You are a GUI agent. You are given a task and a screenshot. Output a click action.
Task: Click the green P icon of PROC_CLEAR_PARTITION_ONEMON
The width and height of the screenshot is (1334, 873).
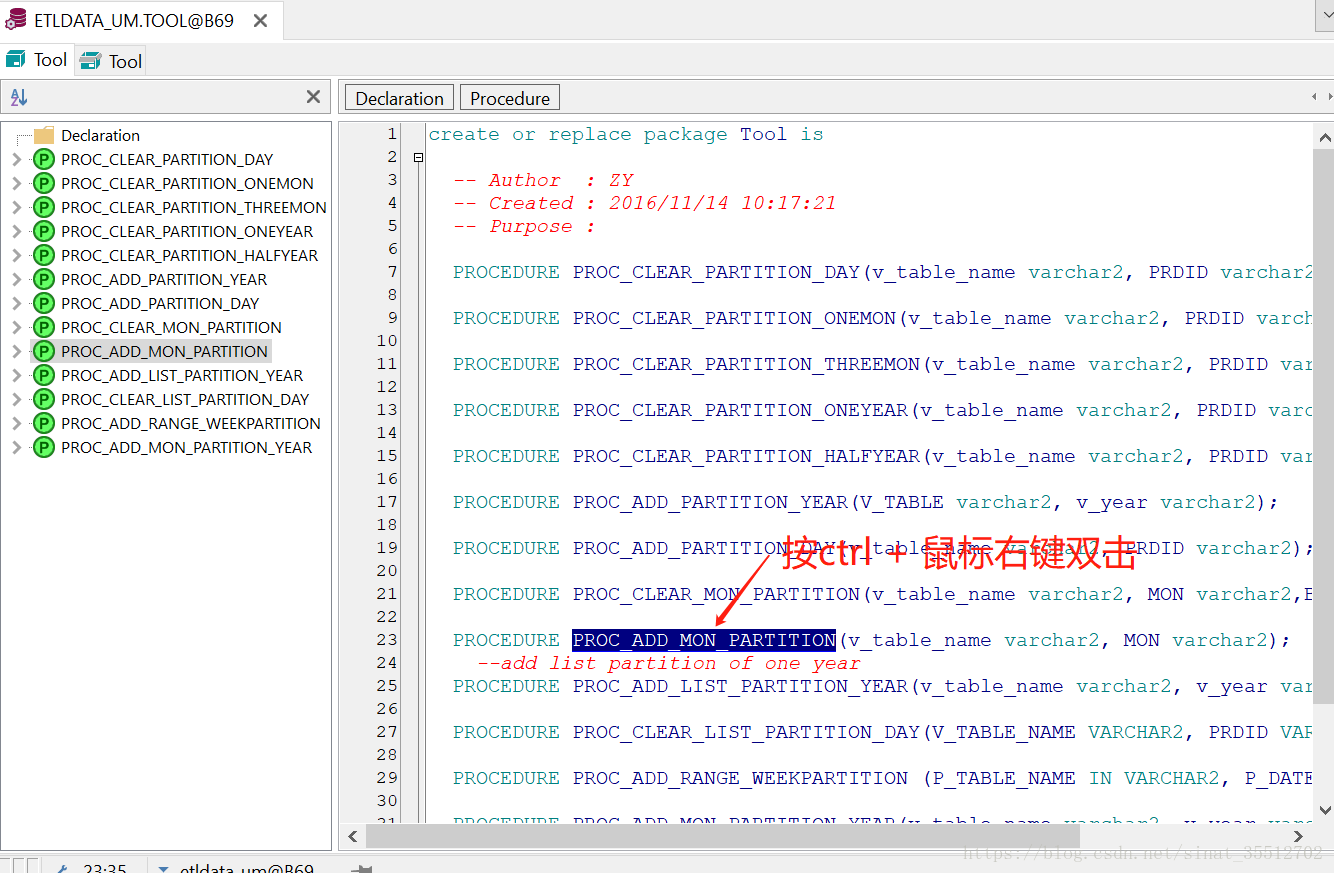[x=43, y=183]
